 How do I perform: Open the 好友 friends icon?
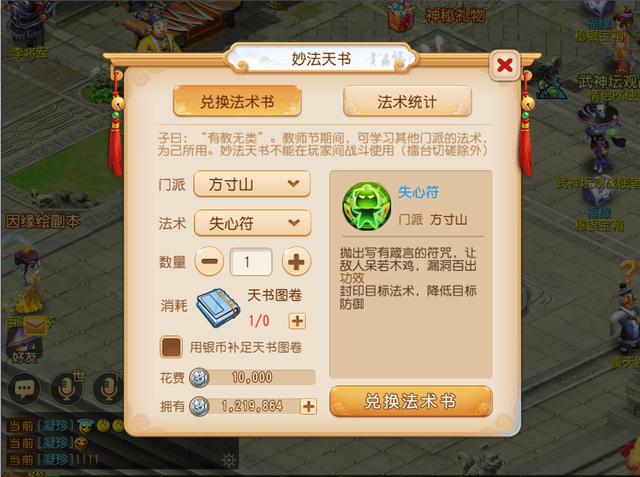(x=24, y=345)
